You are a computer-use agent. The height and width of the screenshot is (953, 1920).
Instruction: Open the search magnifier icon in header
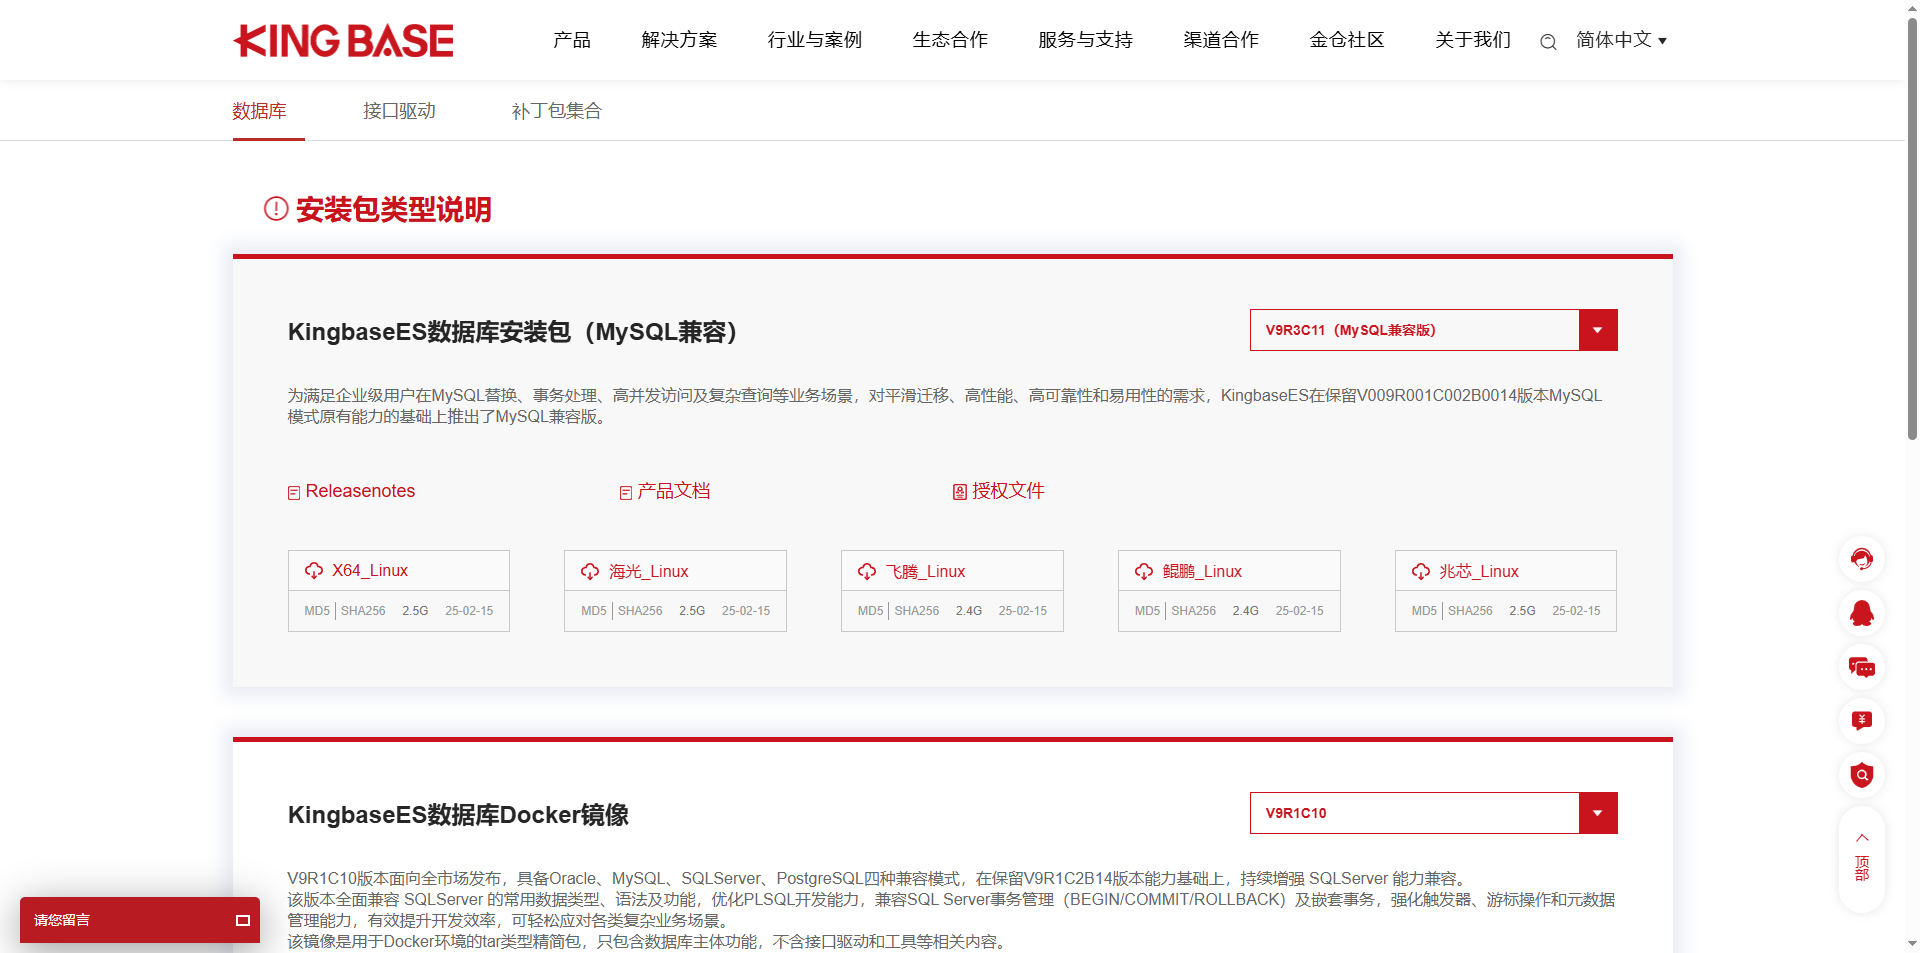click(1548, 42)
